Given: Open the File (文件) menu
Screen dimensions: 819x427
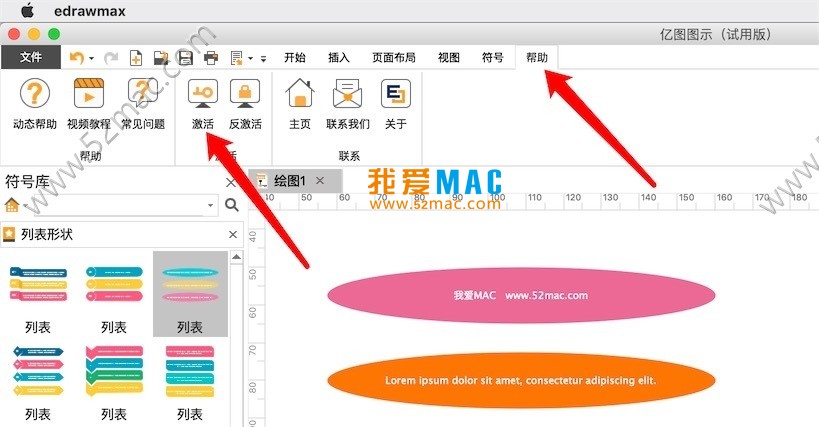Looking at the screenshot, I should click(31, 57).
